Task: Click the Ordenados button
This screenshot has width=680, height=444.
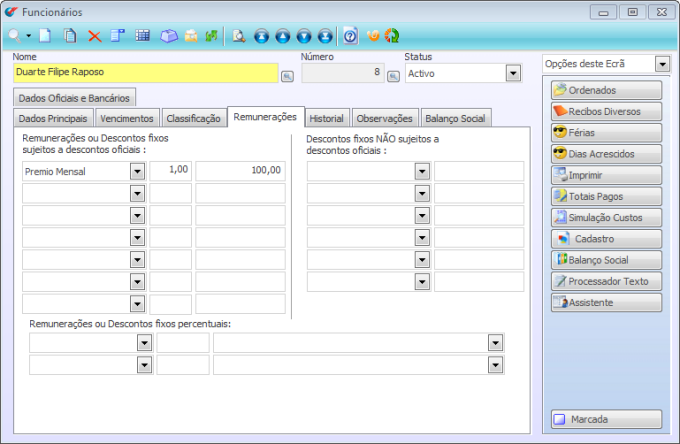Action: point(607,90)
